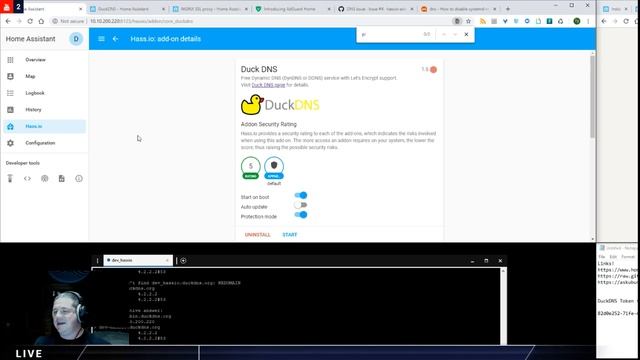640x360 pixels.
Task: Click the UNINSTALL button
Action: point(258,235)
